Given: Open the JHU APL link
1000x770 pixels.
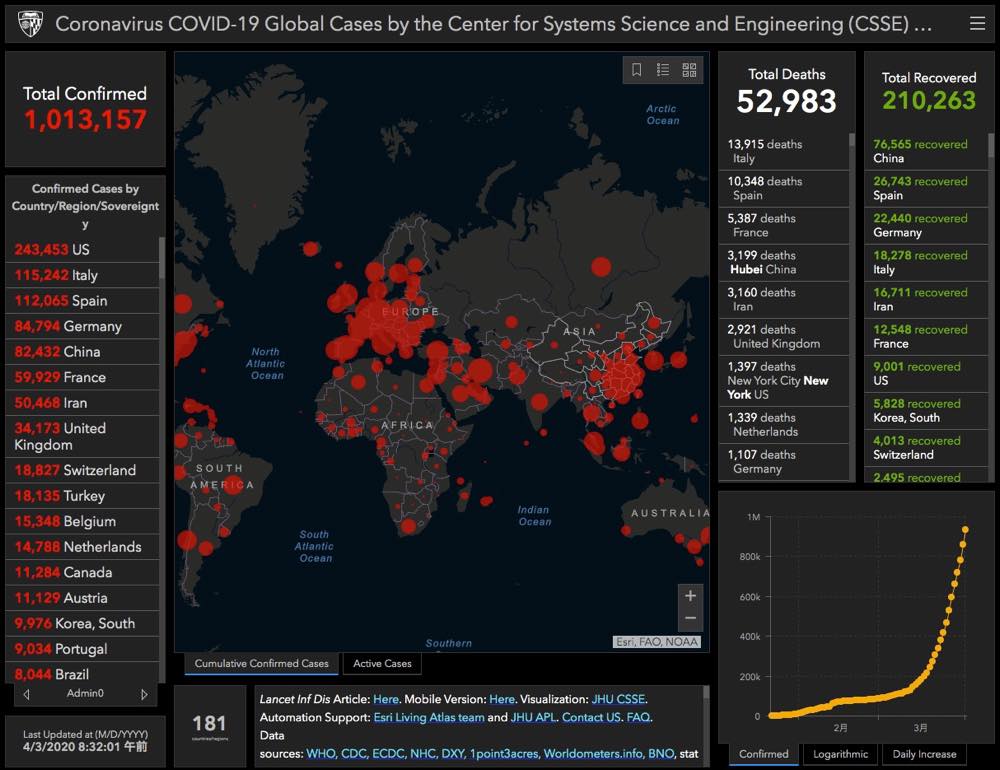Looking at the screenshot, I should 533,717.
